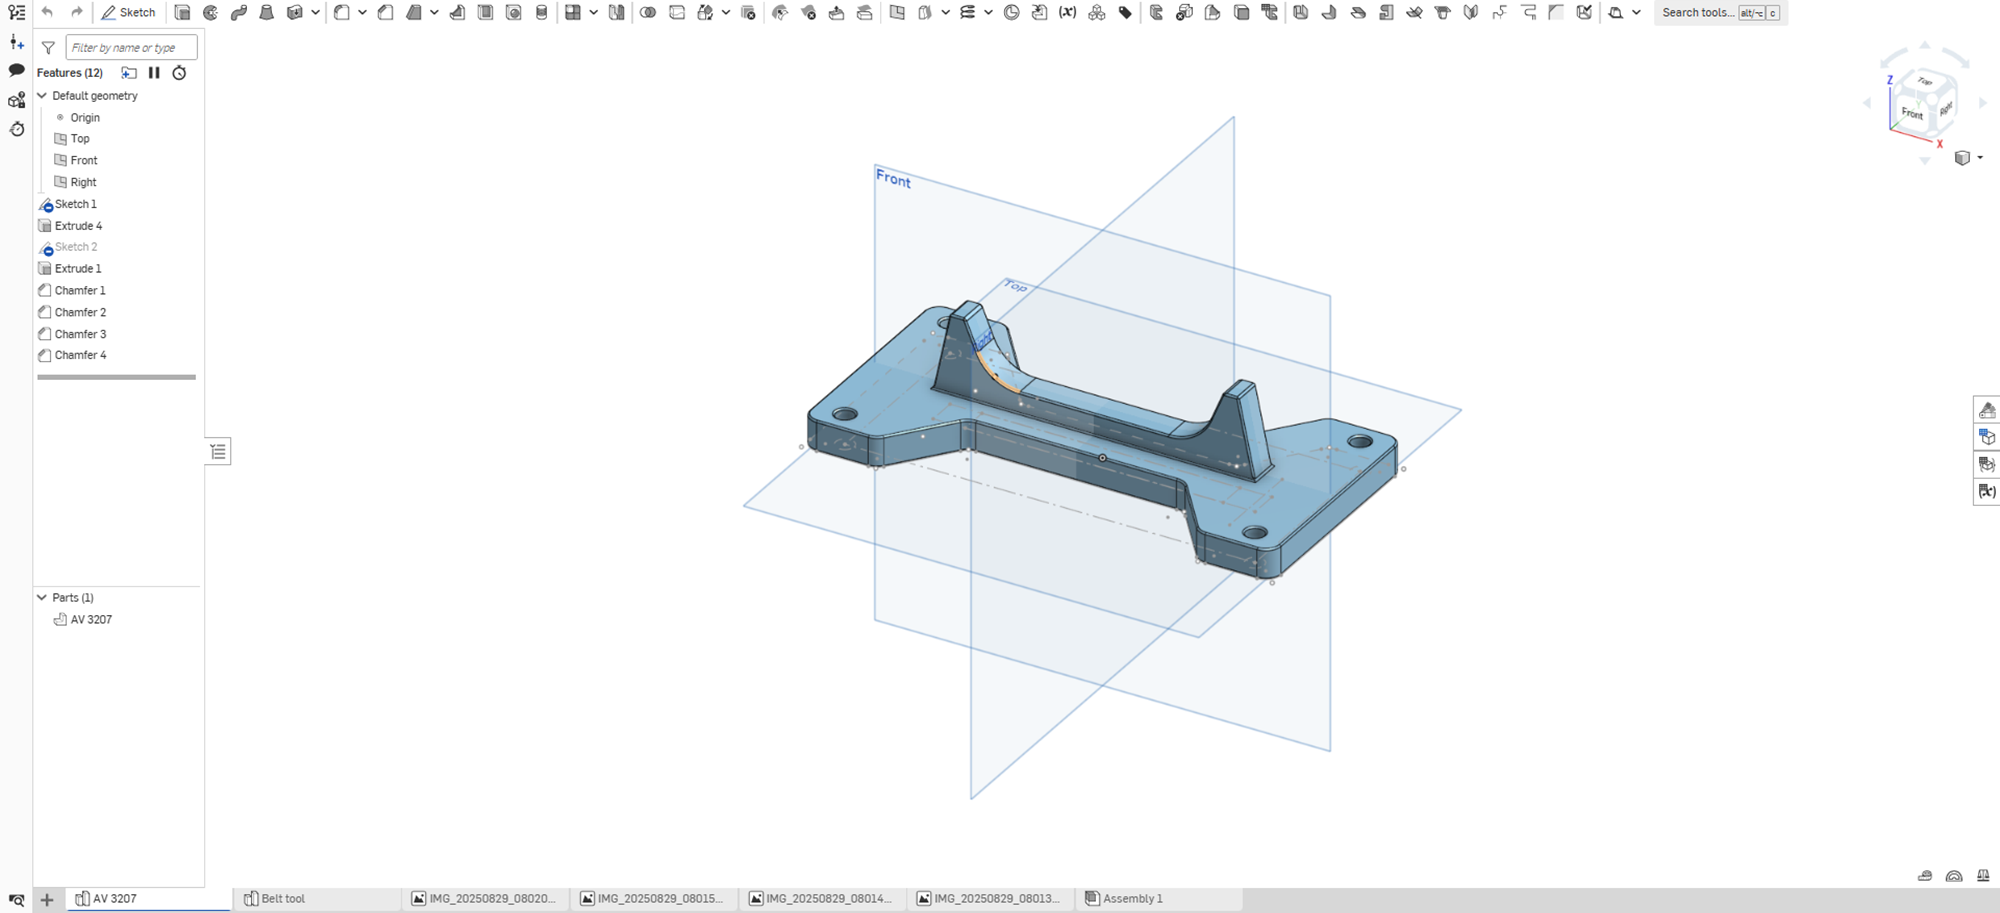Select the Revolve tool
This screenshot has width=2000, height=913.
[x=210, y=13]
